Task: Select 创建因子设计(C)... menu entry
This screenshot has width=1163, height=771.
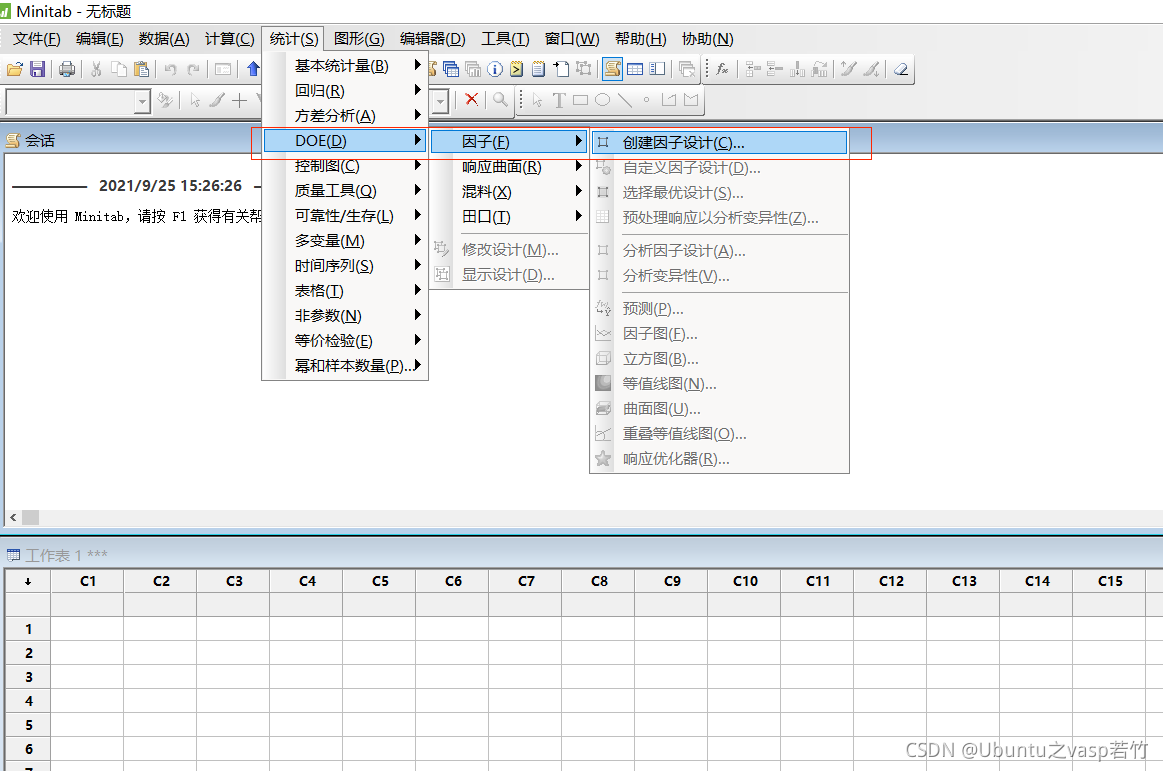Action: tap(719, 142)
